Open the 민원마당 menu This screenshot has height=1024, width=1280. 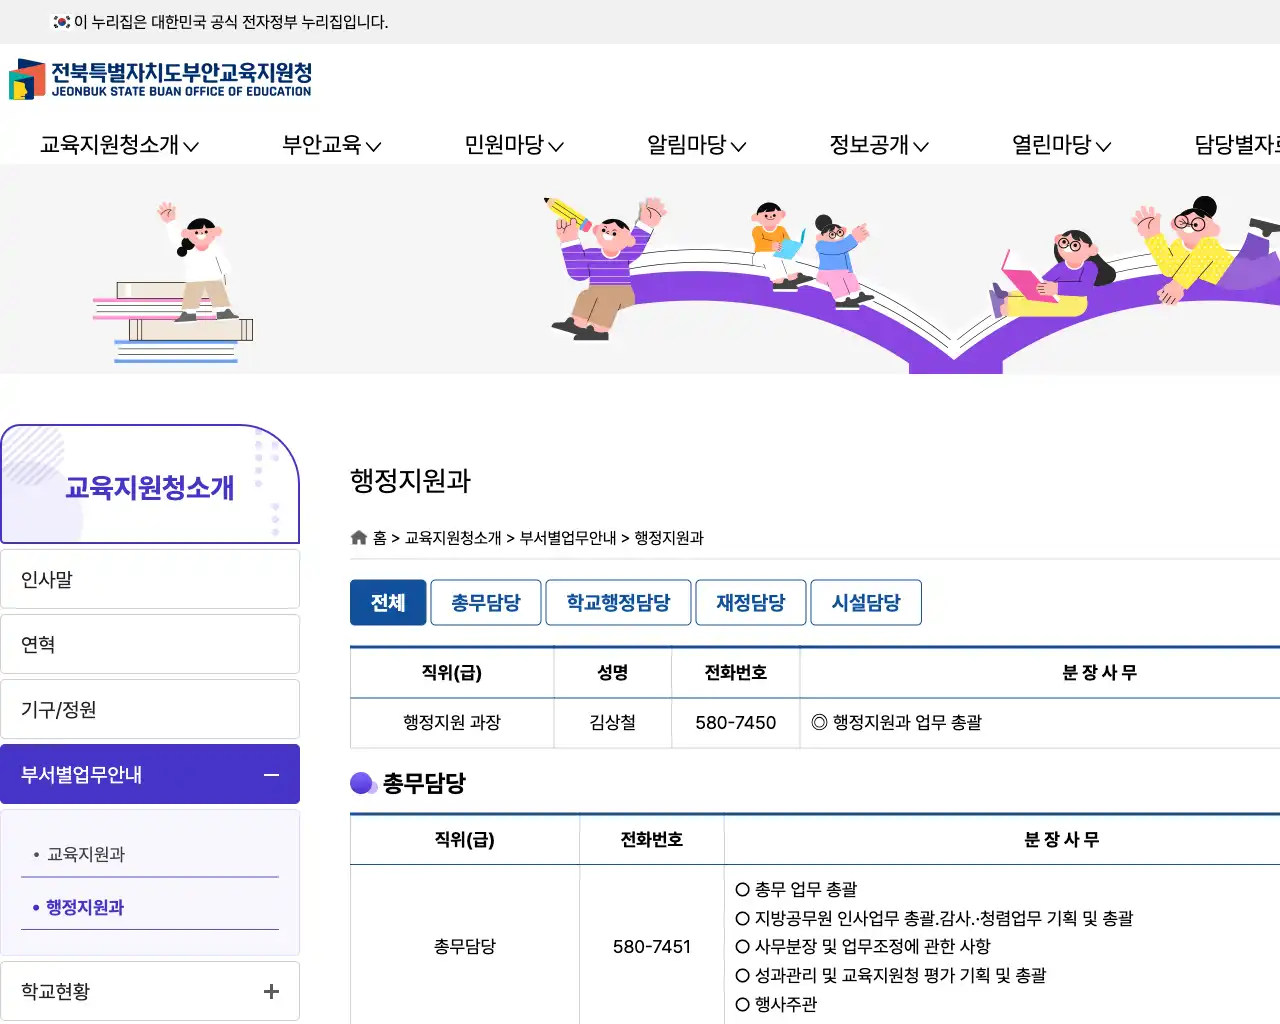pos(513,144)
